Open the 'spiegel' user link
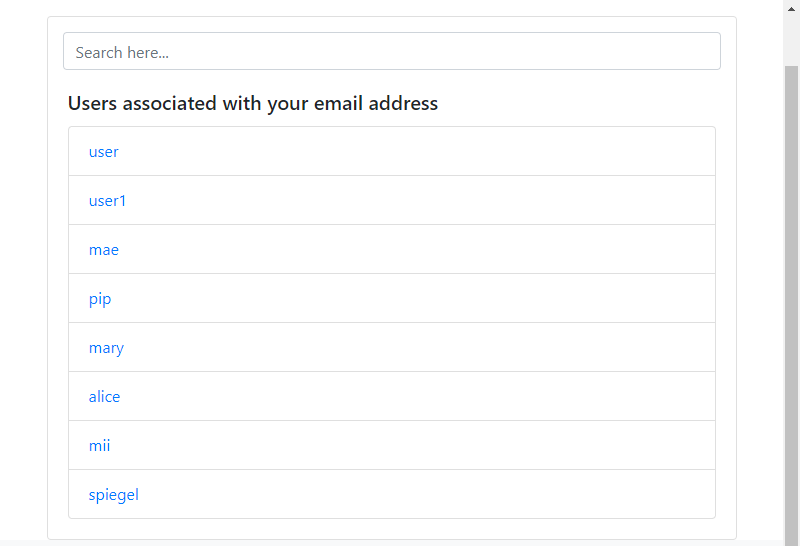The height and width of the screenshot is (546, 800). tap(113, 495)
